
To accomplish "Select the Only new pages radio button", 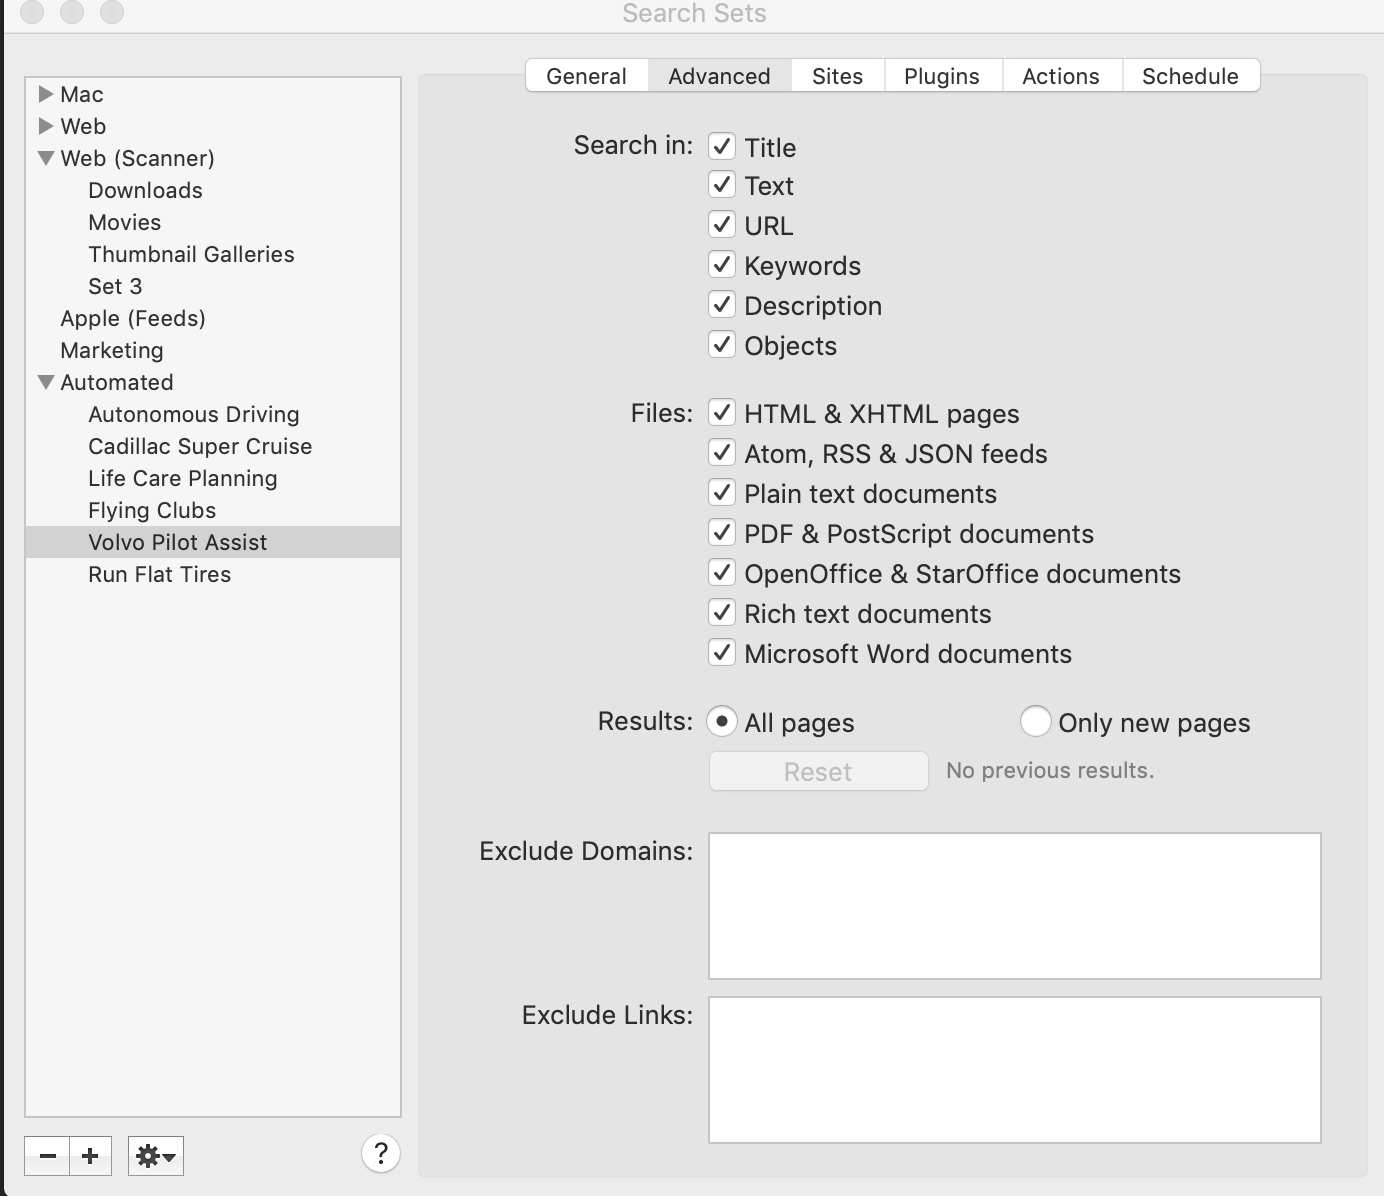I will 1035,721.
